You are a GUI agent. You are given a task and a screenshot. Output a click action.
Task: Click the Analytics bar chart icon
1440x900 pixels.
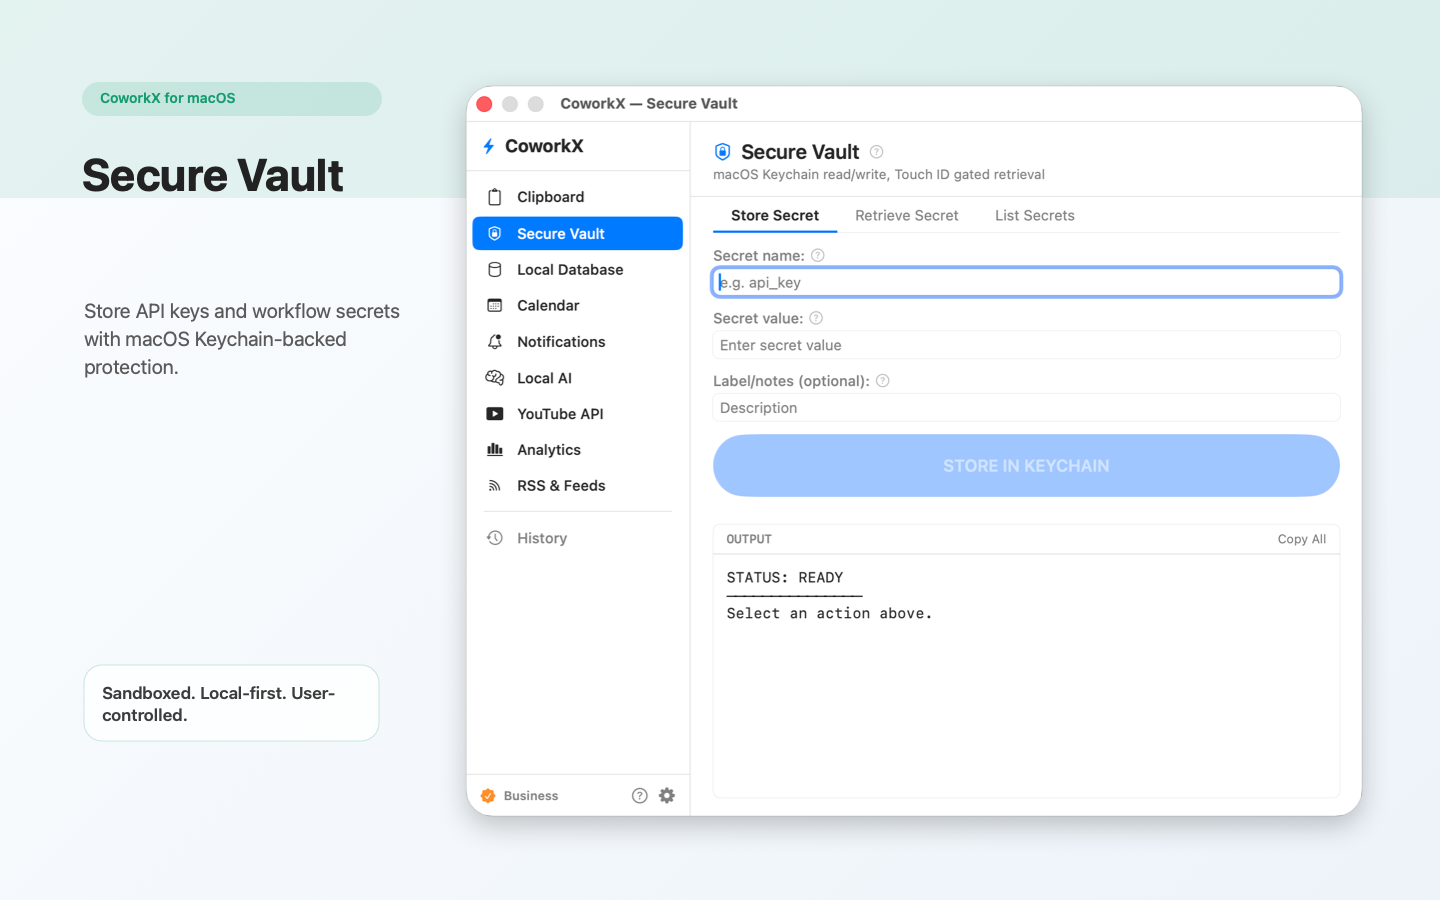[494, 449]
